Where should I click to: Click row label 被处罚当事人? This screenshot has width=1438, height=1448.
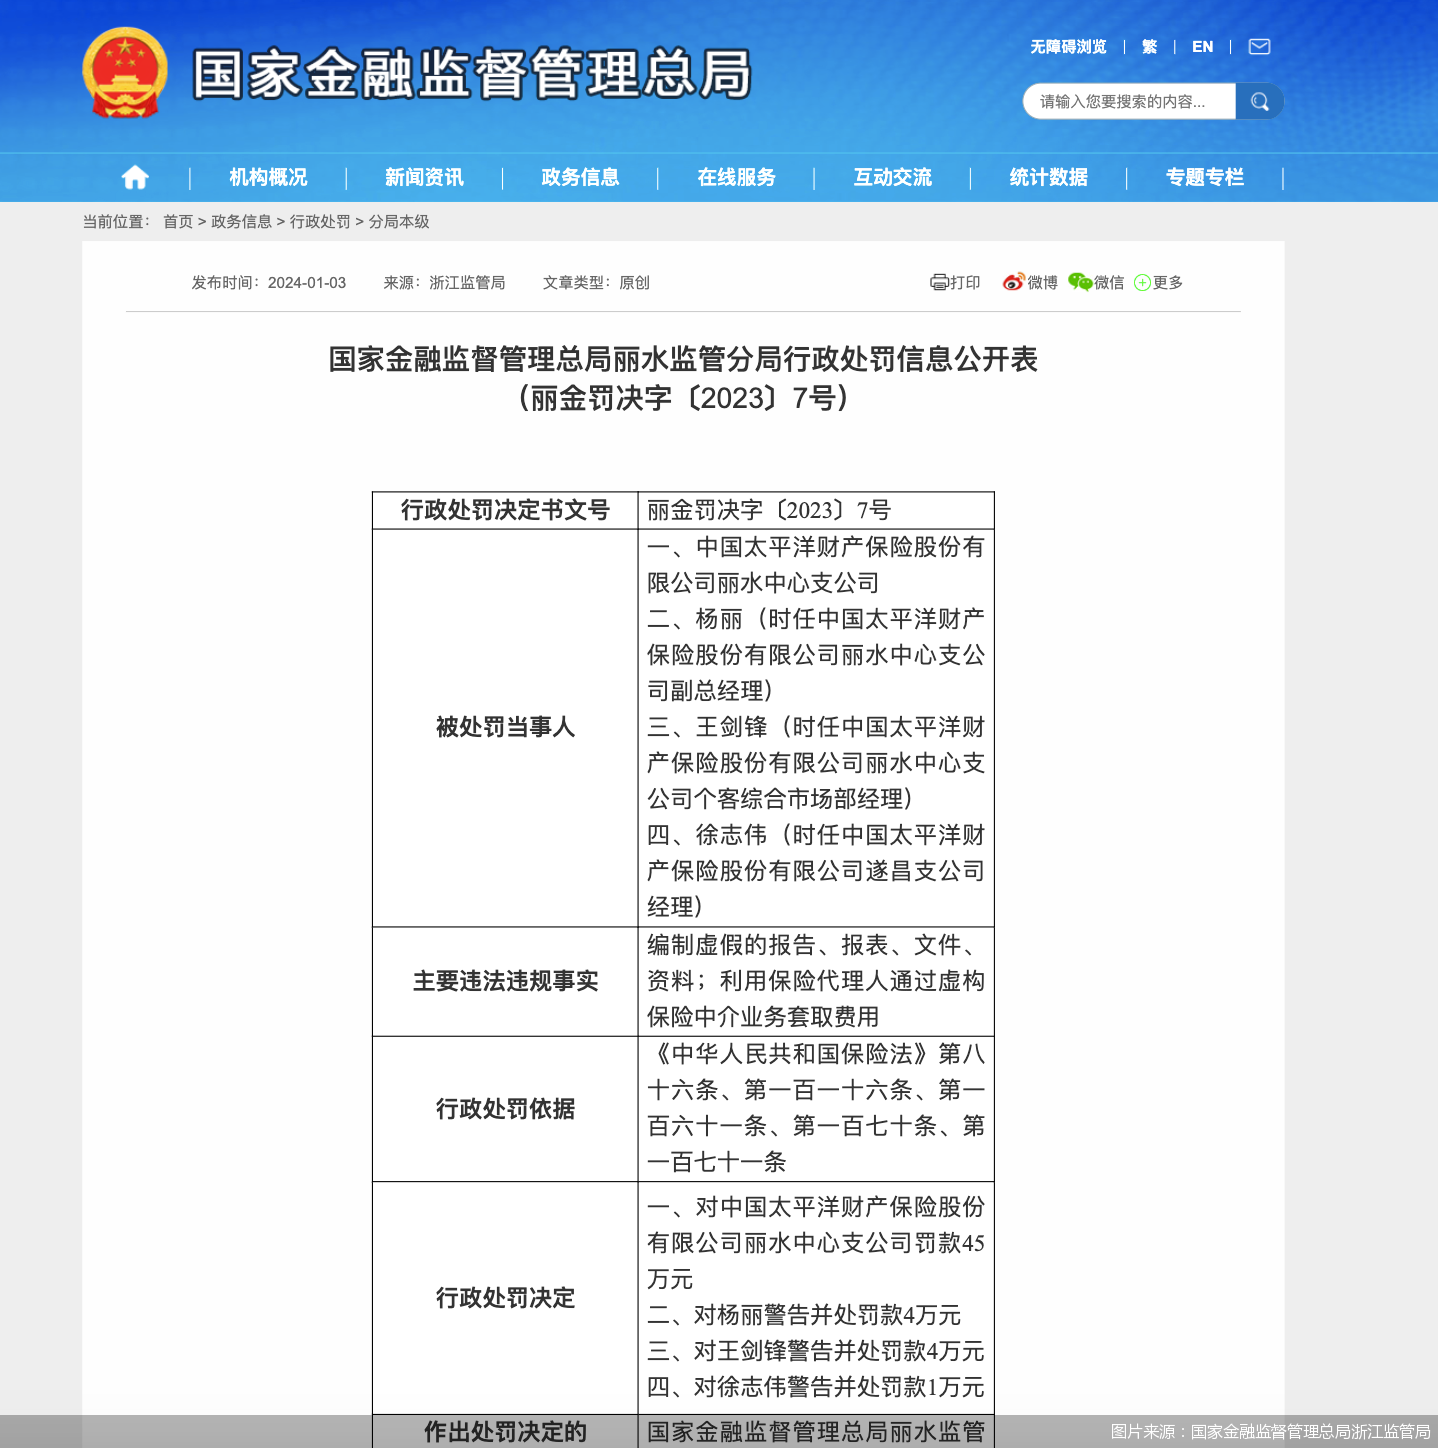point(505,727)
